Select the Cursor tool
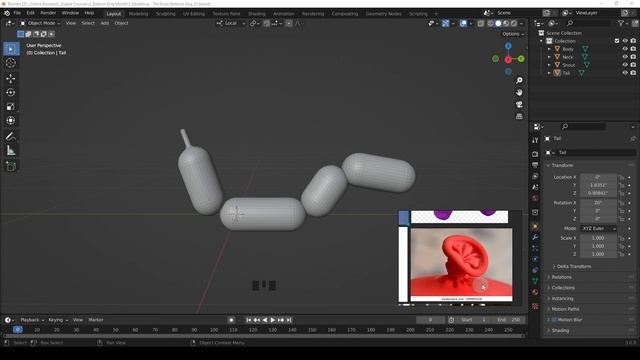This screenshot has height=360, width=640. click(x=11, y=63)
